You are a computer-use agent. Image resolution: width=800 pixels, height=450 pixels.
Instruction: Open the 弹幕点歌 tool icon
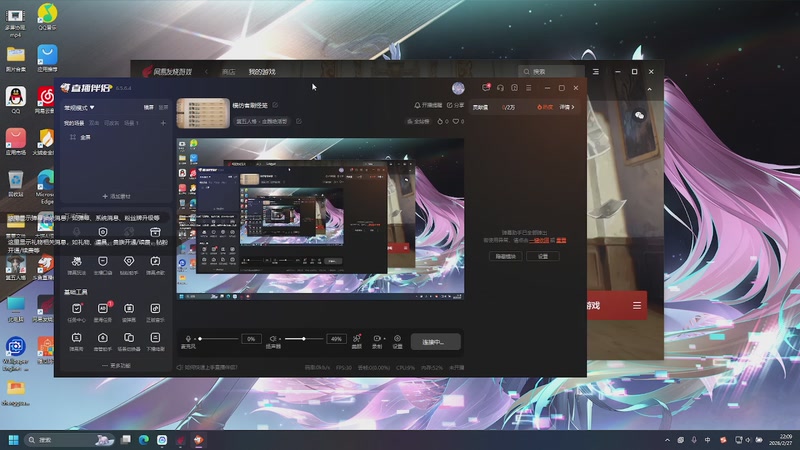(155, 262)
